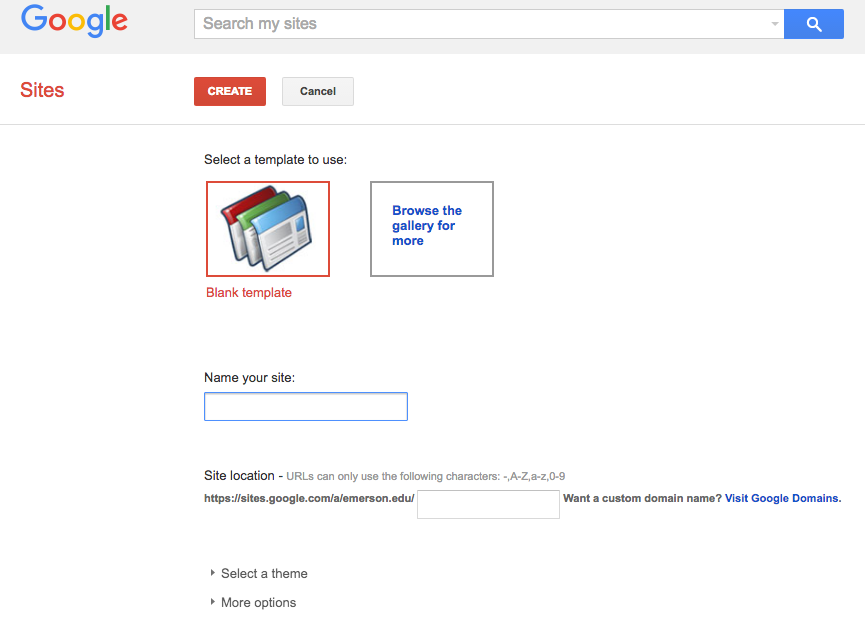
Task: Open the search options dropdown arrow
Action: 775,24
